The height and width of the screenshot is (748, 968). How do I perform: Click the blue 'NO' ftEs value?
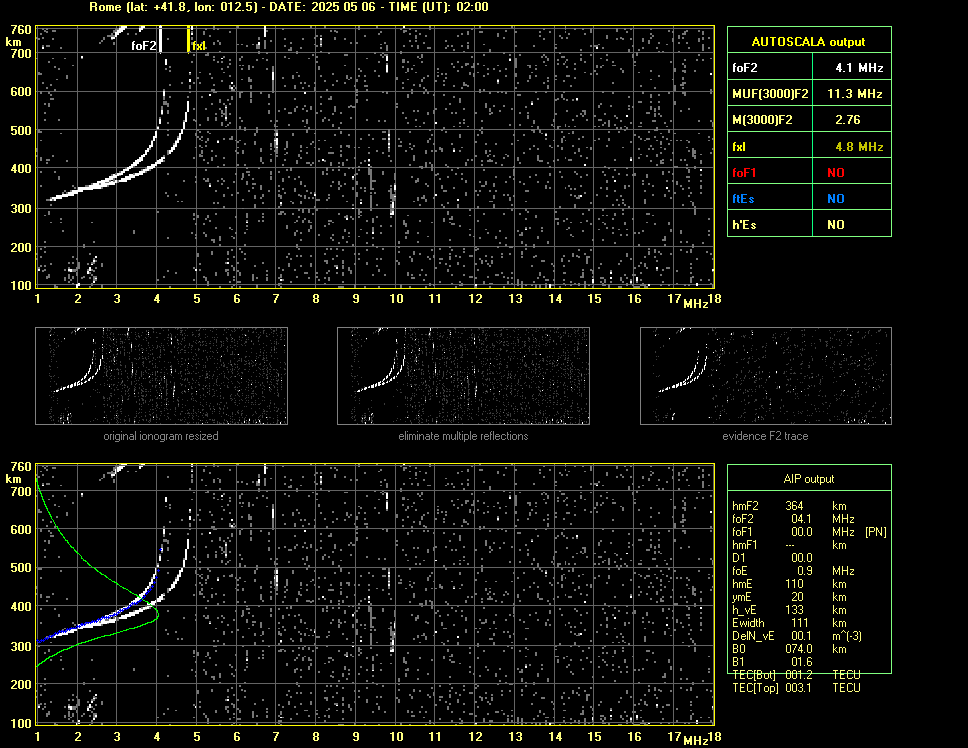click(836, 199)
